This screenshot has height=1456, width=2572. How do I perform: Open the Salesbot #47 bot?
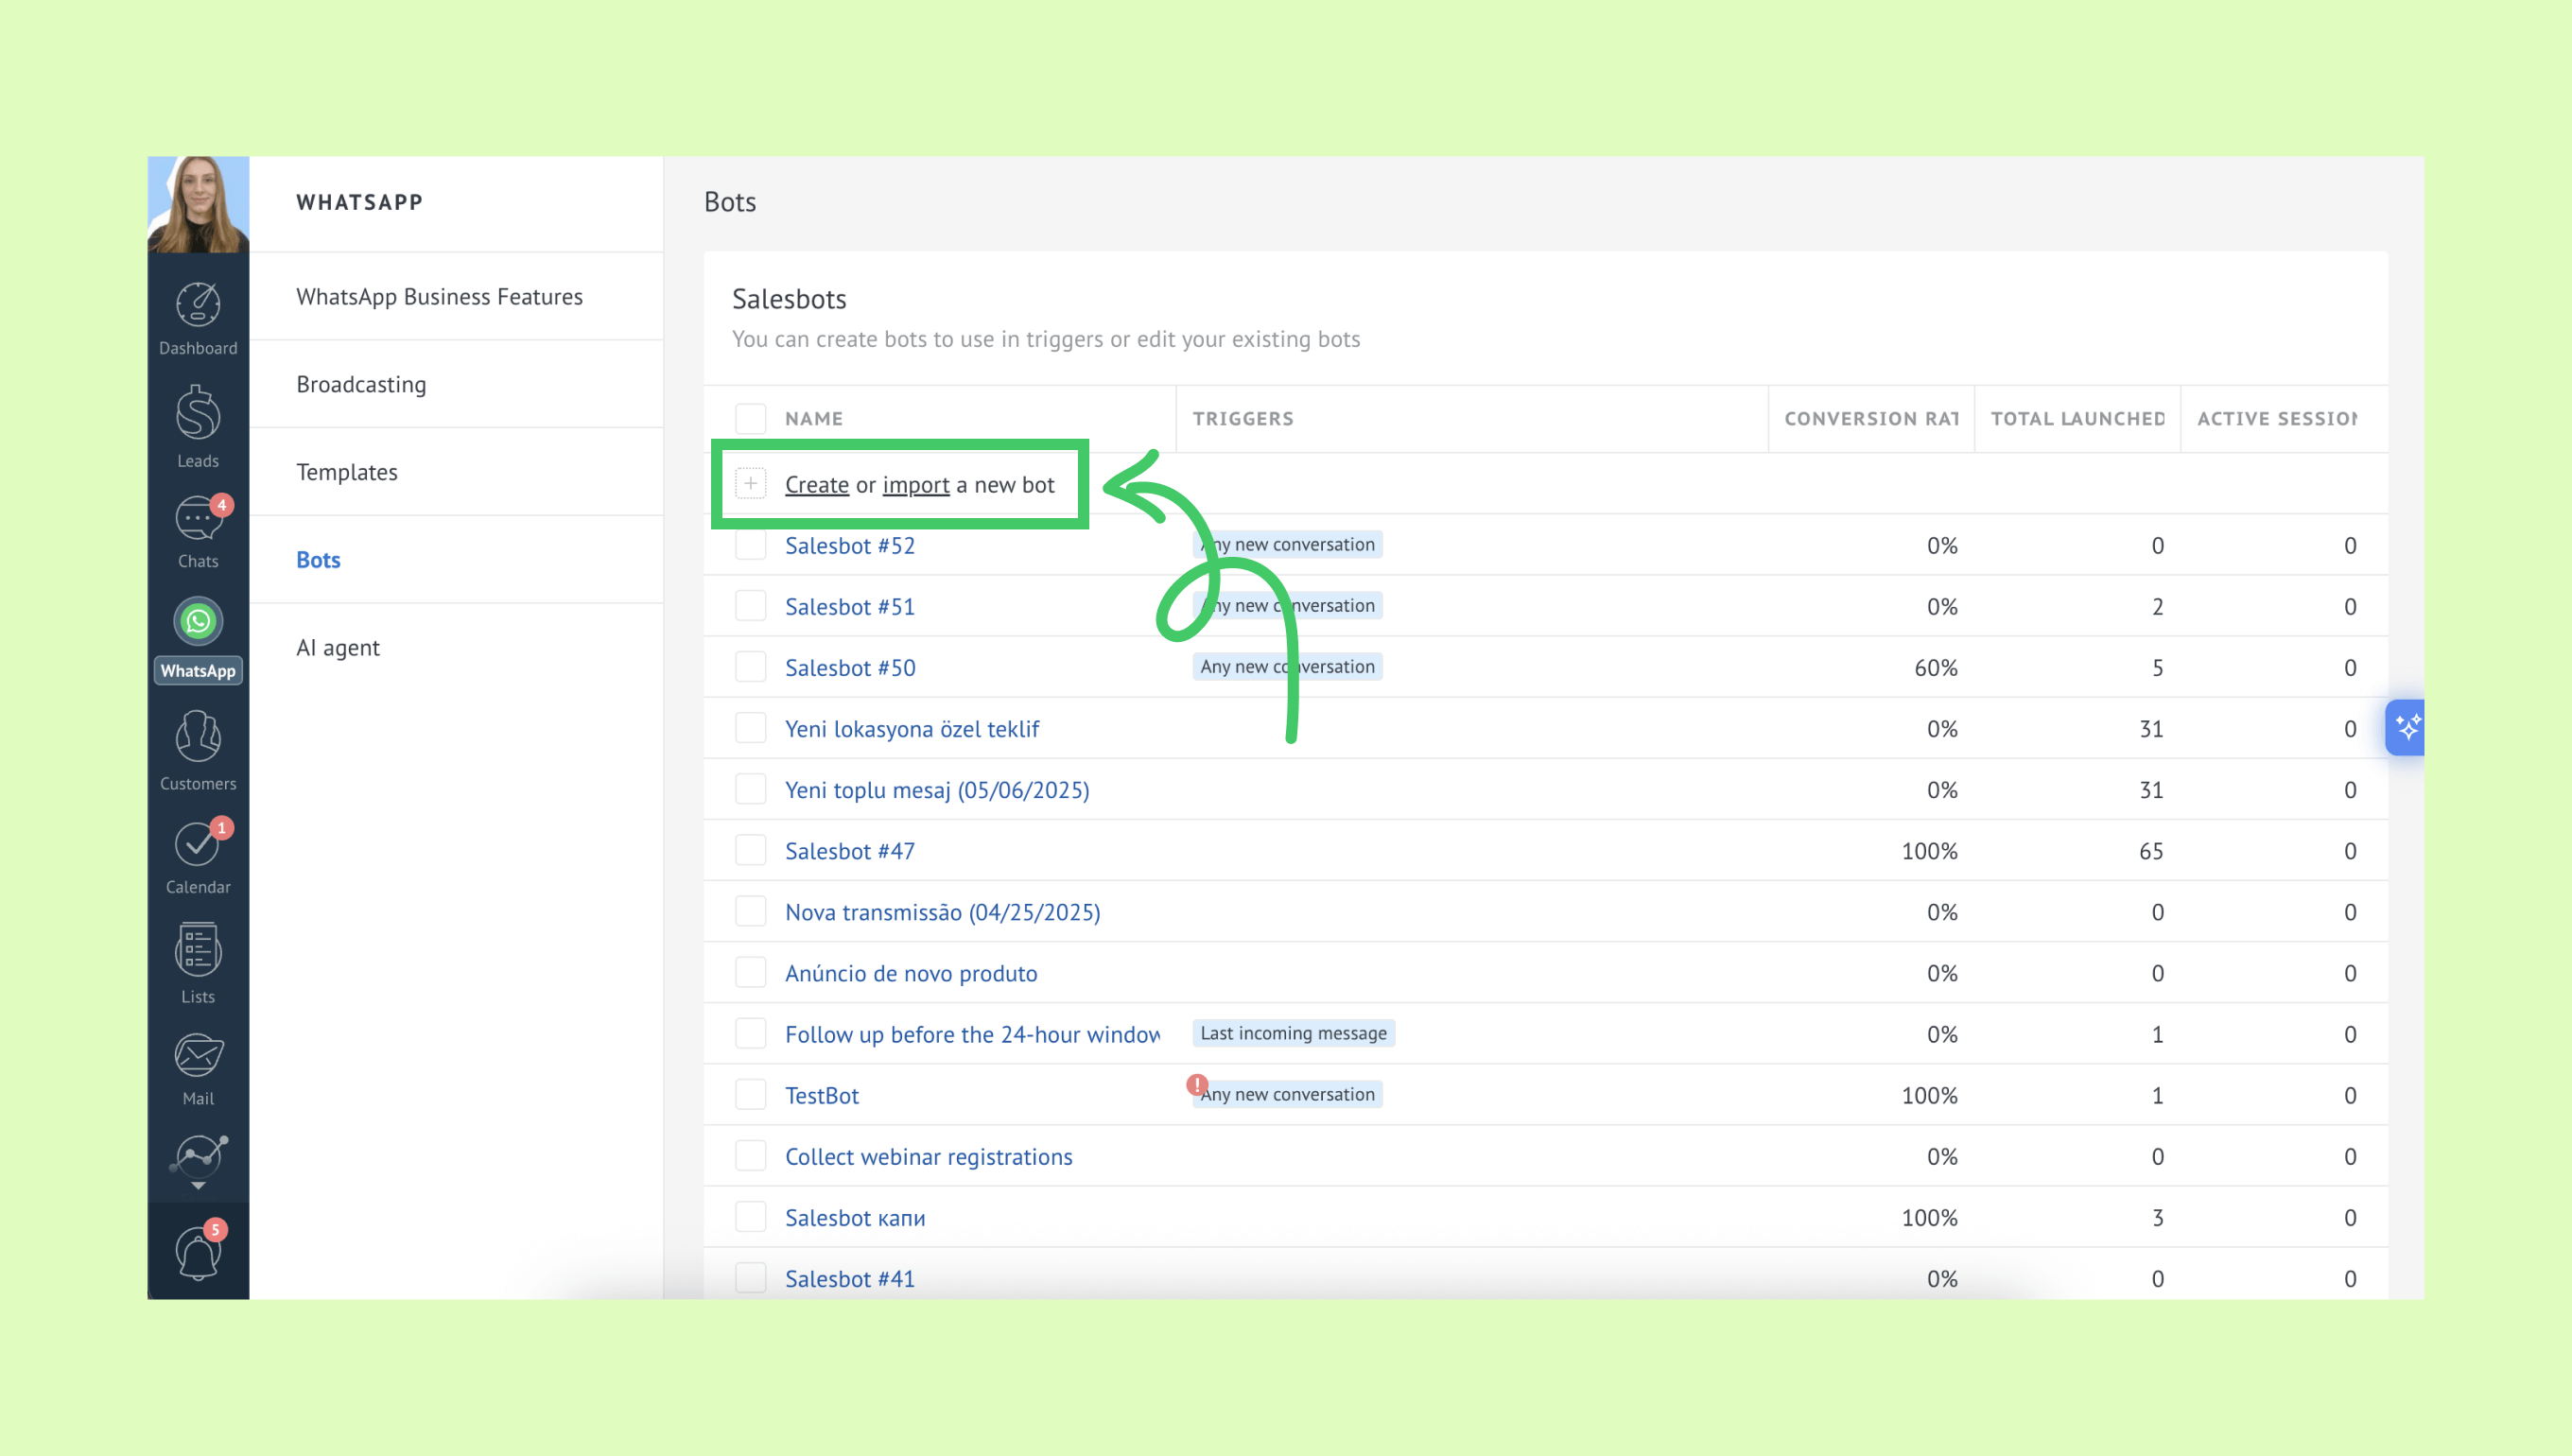[x=849, y=851]
